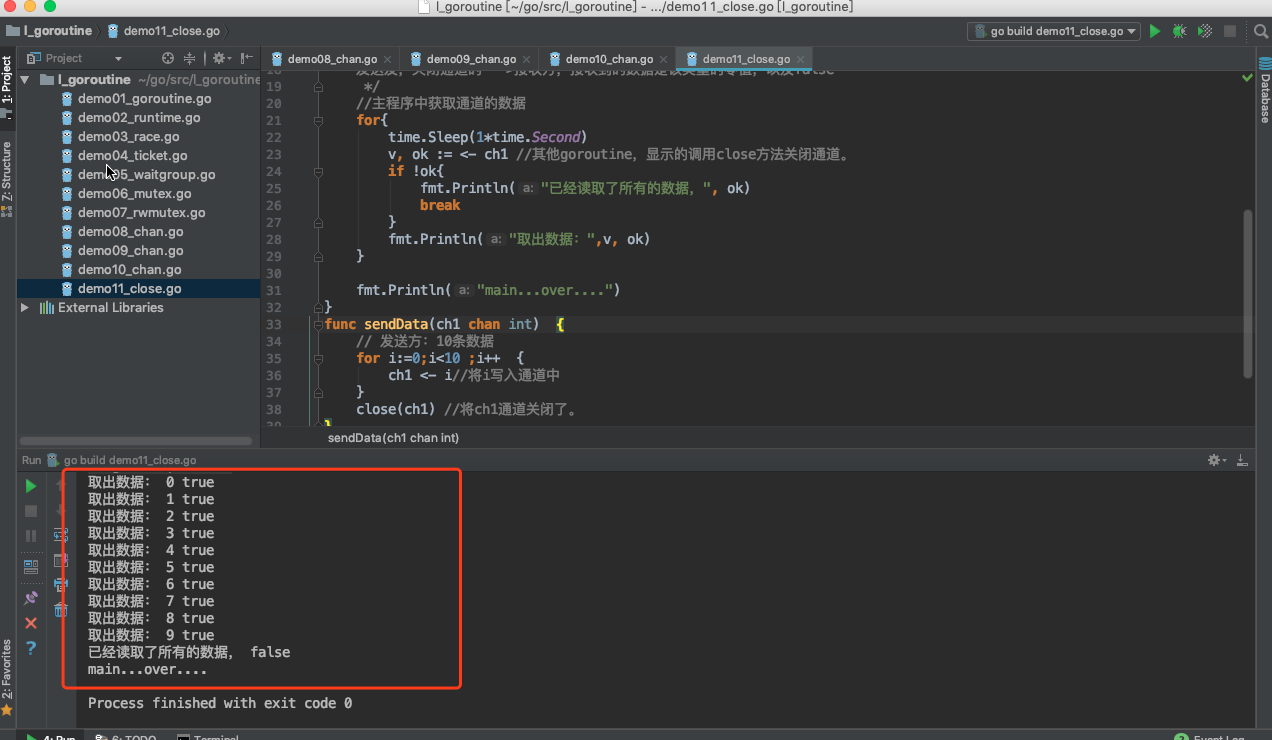Screen dimensions: 1272x740
Task: Expand the External Libraries tree node
Action: [25, 308]
